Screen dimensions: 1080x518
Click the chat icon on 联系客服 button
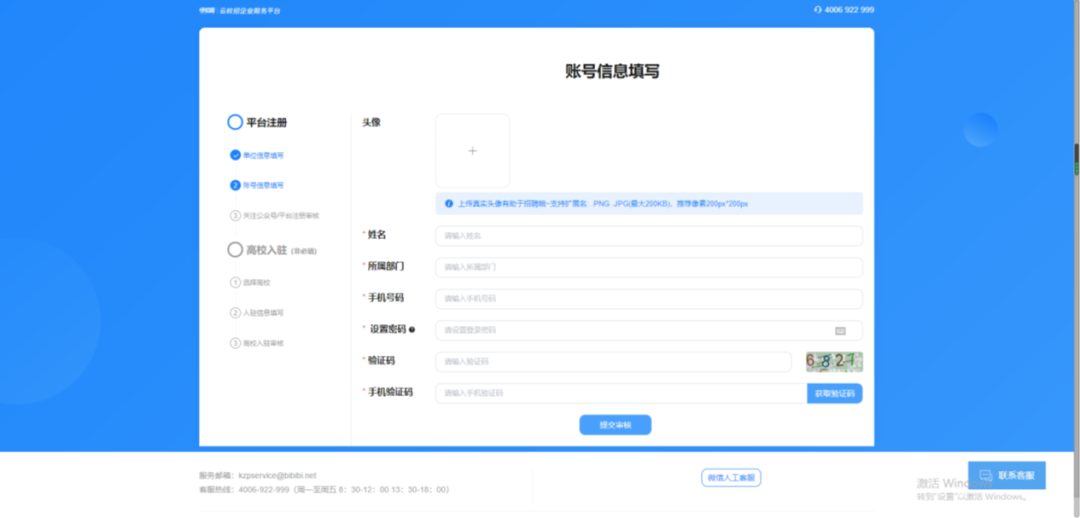coord(986,475)
